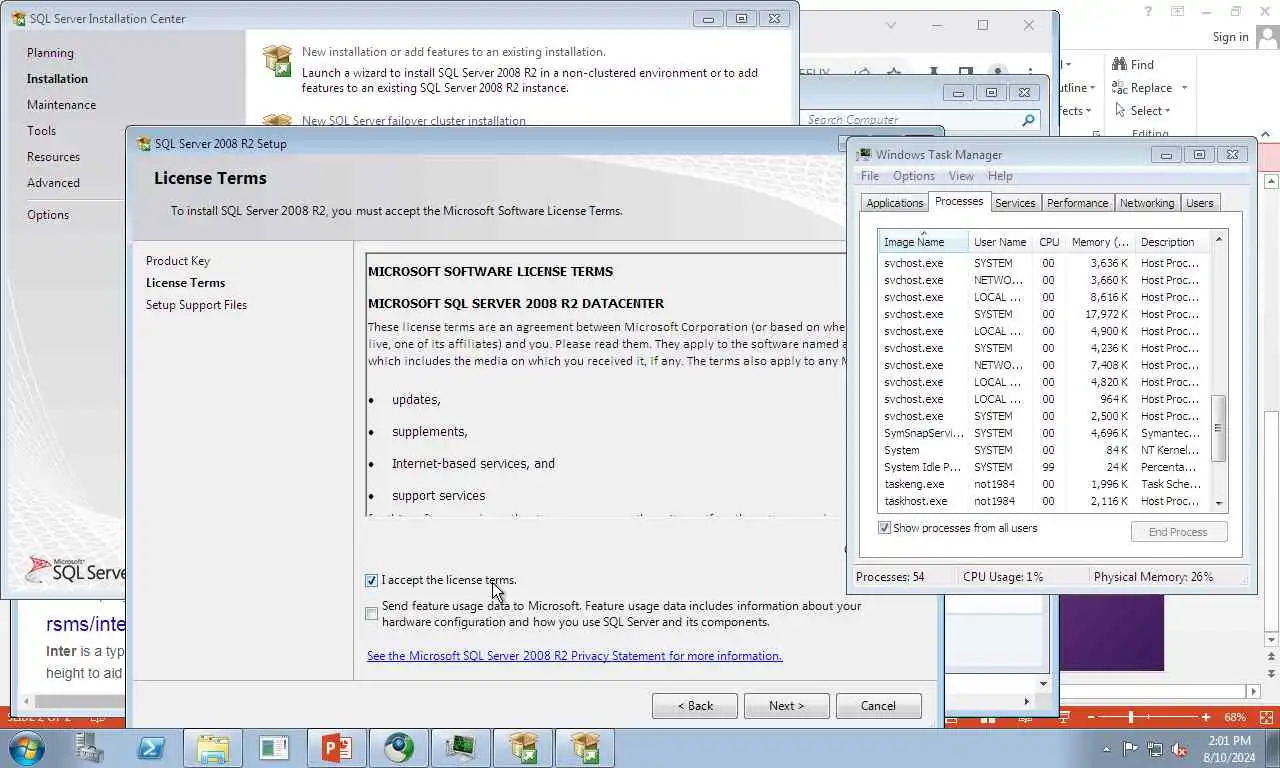The height and width of the screenshot is (768, 1280).
Task: Click zoom in plus in PowerPoint
Action: (1206, 717)
